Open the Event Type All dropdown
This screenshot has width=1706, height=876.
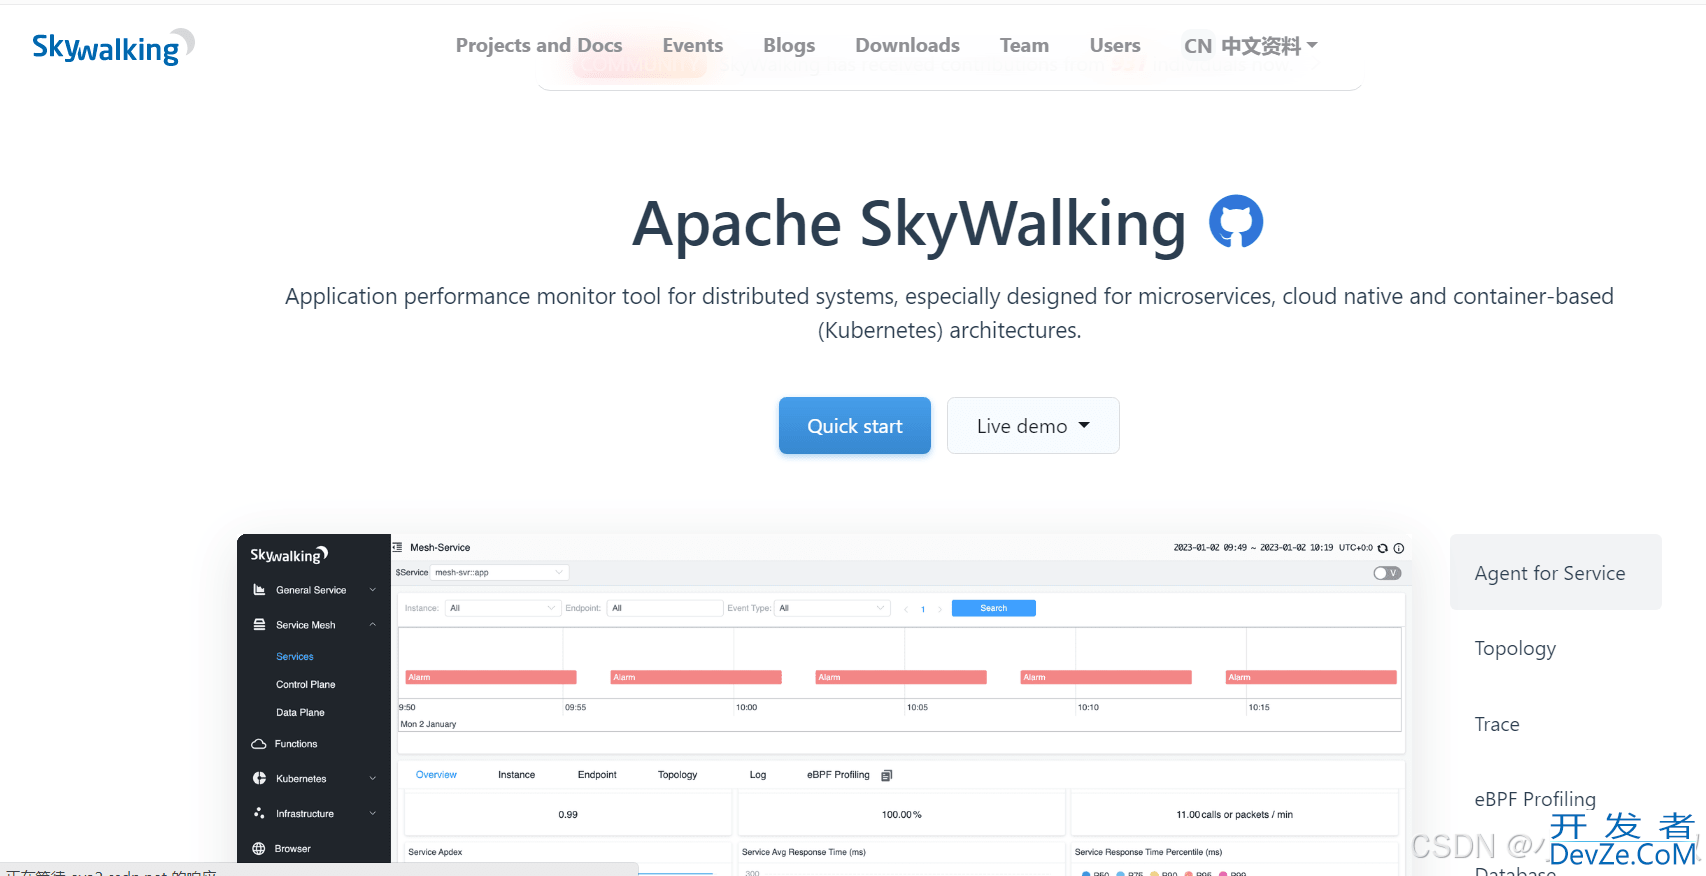[x=833, y=608]
